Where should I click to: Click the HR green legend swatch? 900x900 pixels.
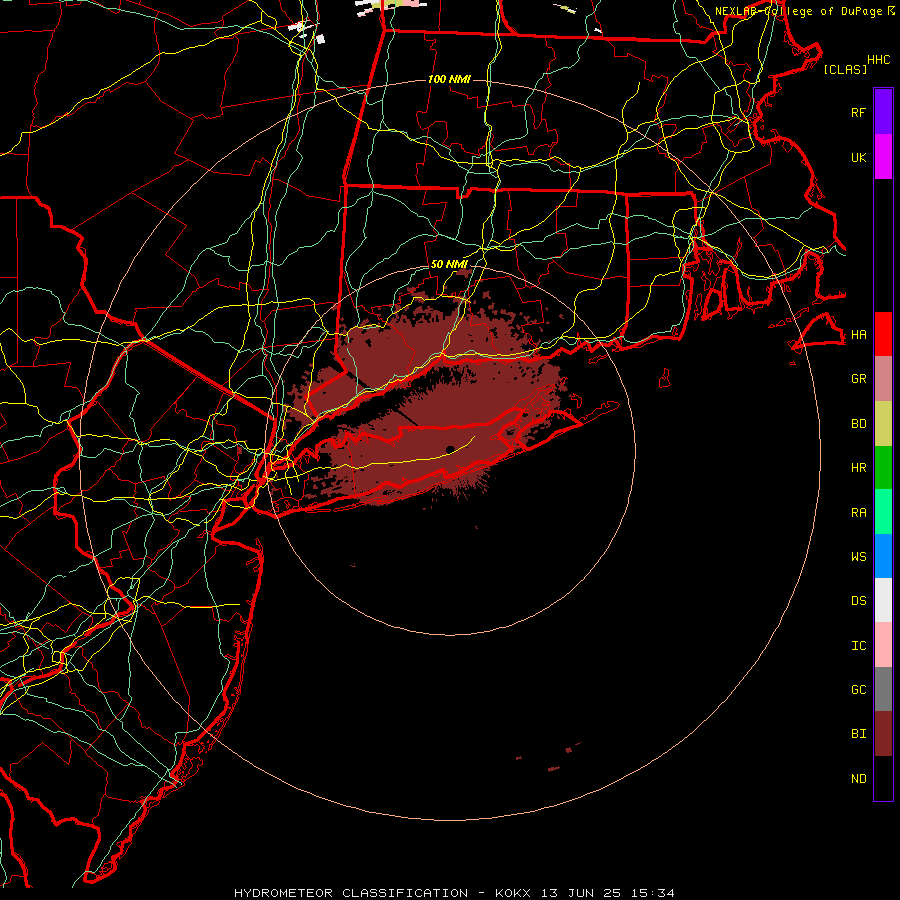(883, 468)
